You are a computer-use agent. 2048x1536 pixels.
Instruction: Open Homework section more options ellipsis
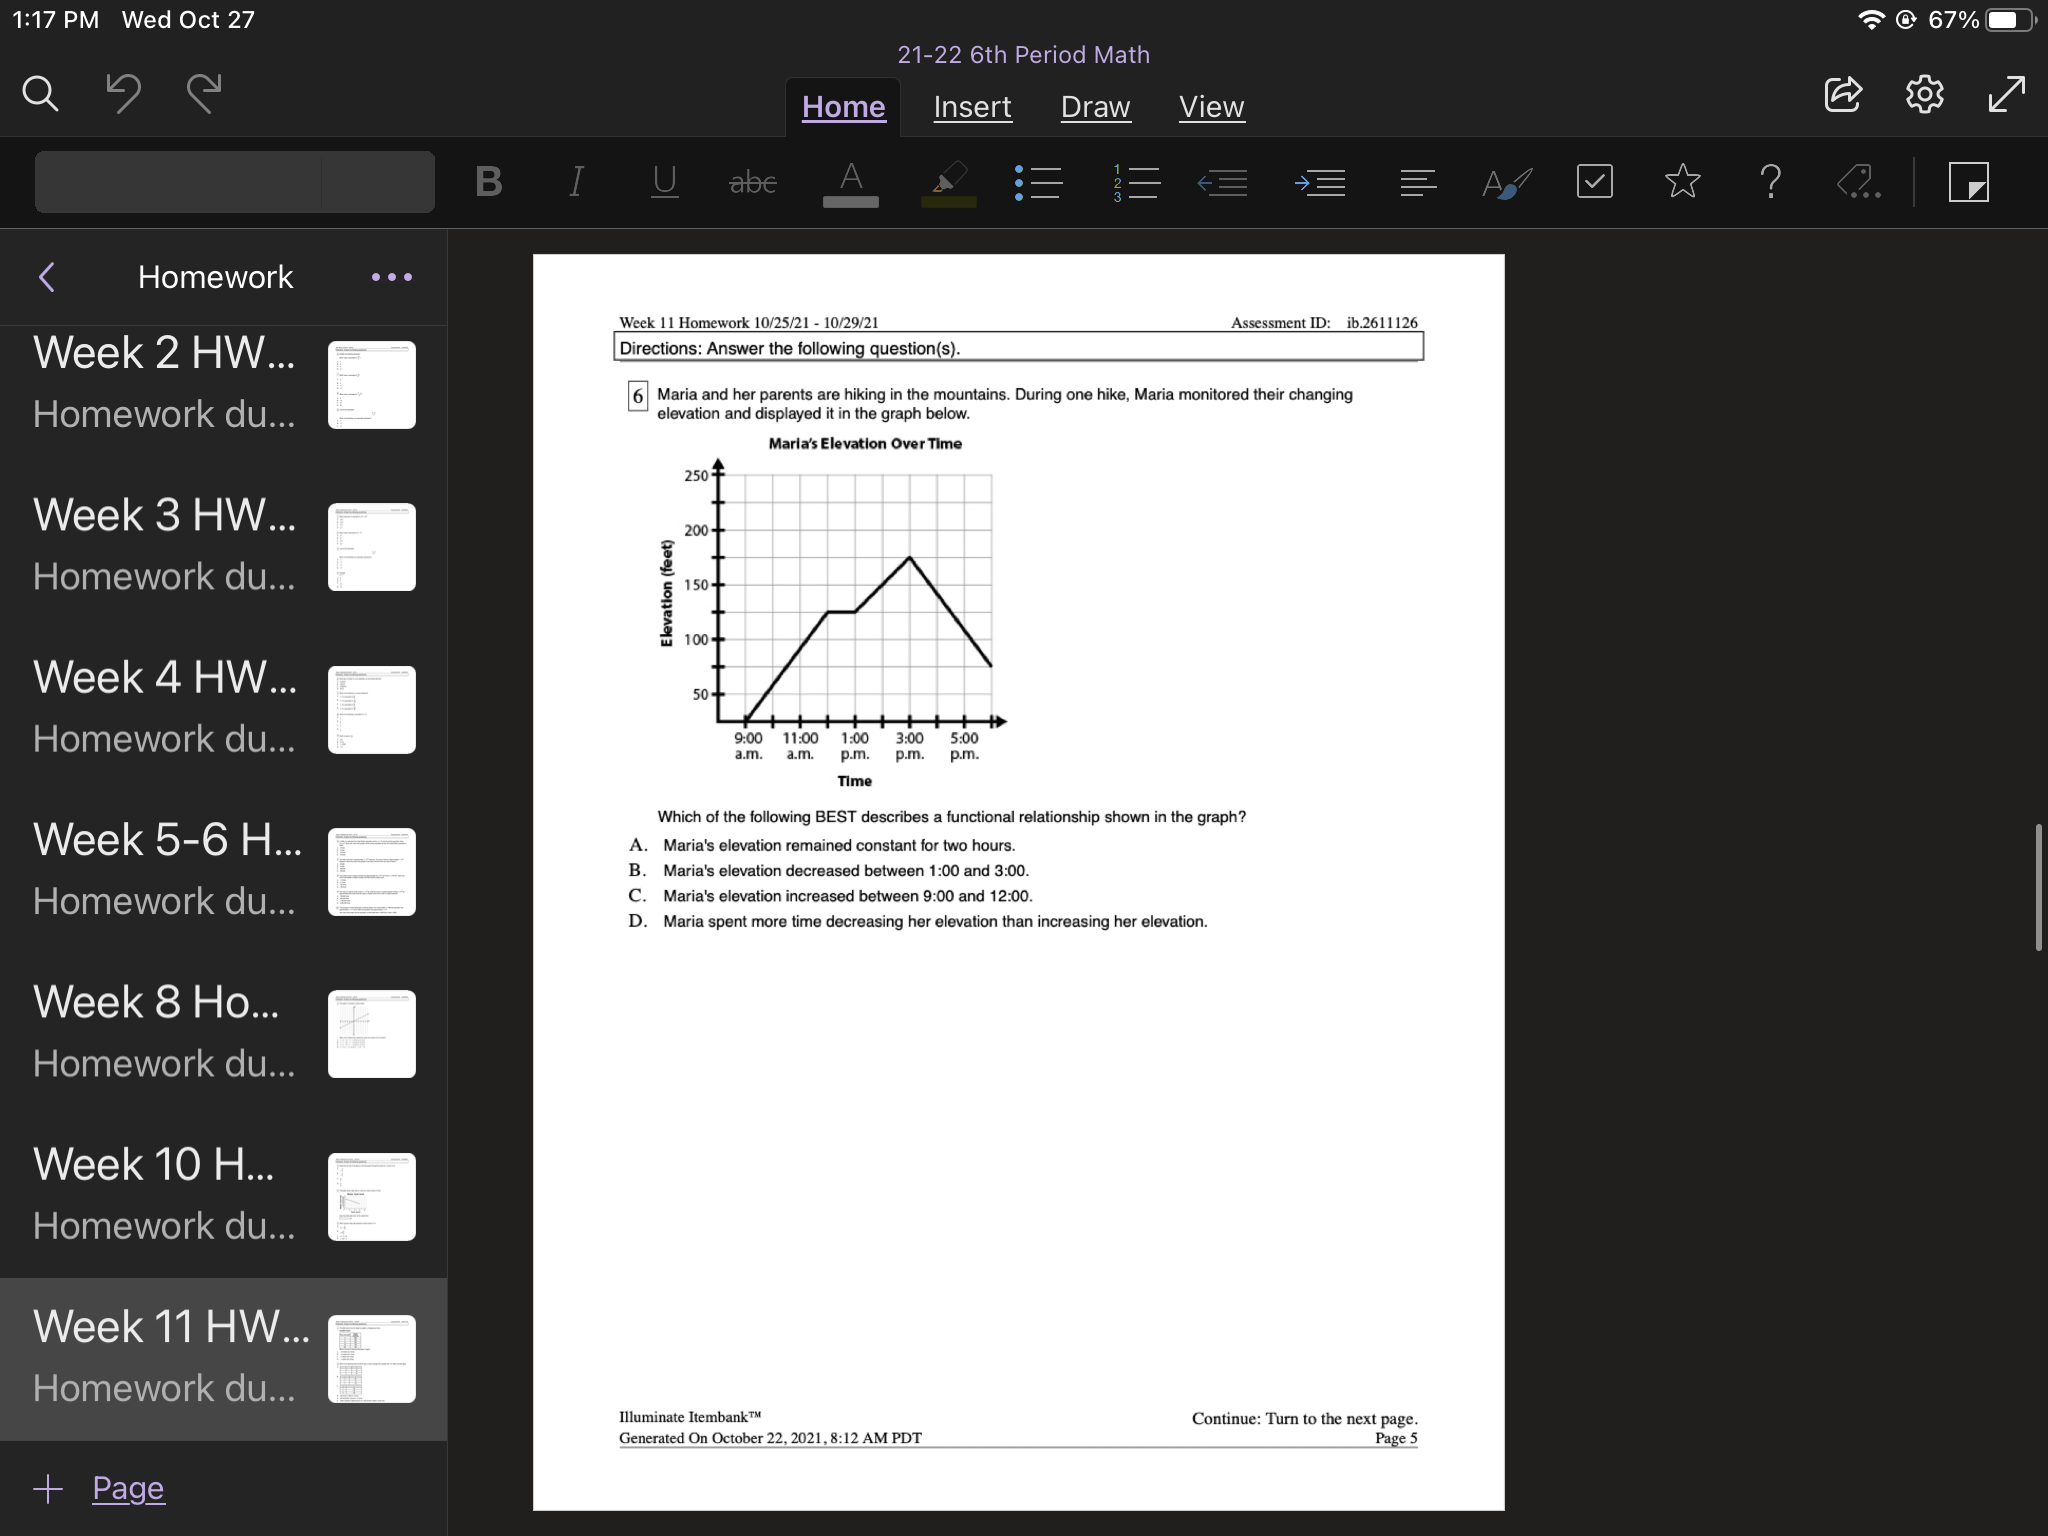coord(391,277)
